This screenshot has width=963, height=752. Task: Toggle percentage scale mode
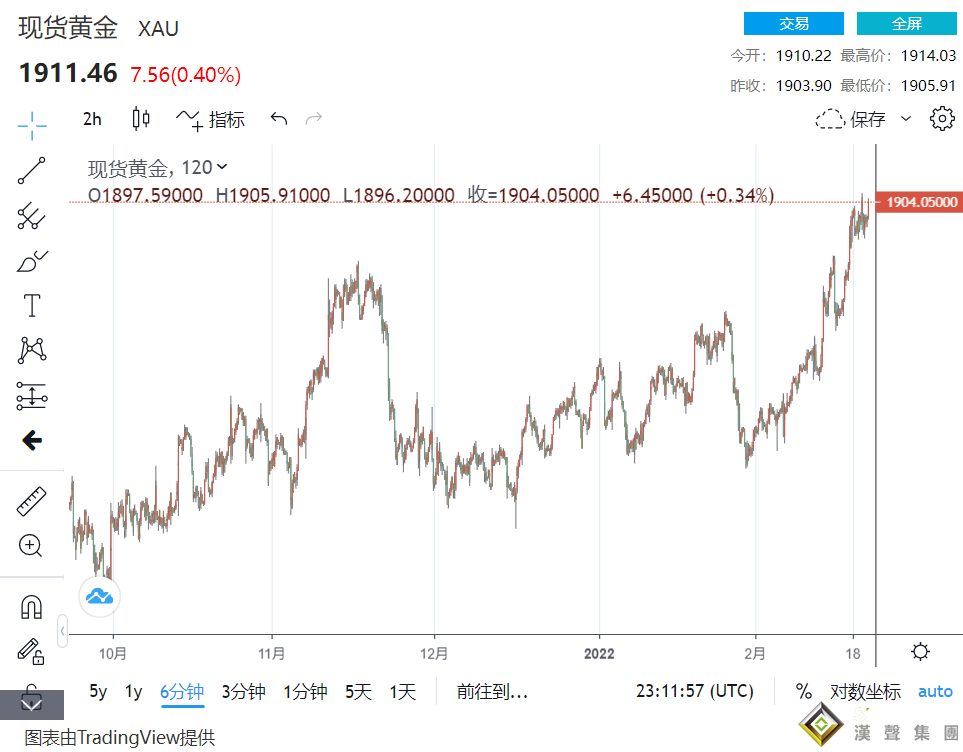coord(803,691)
